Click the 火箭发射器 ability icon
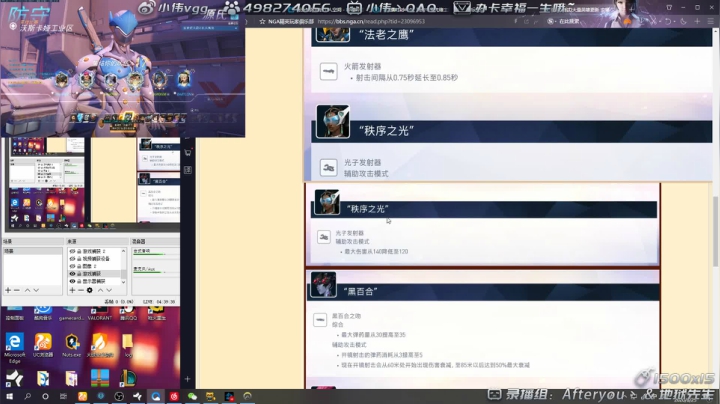Image resolution: width=720 pixels, height=404 pixels. [328, 72]
